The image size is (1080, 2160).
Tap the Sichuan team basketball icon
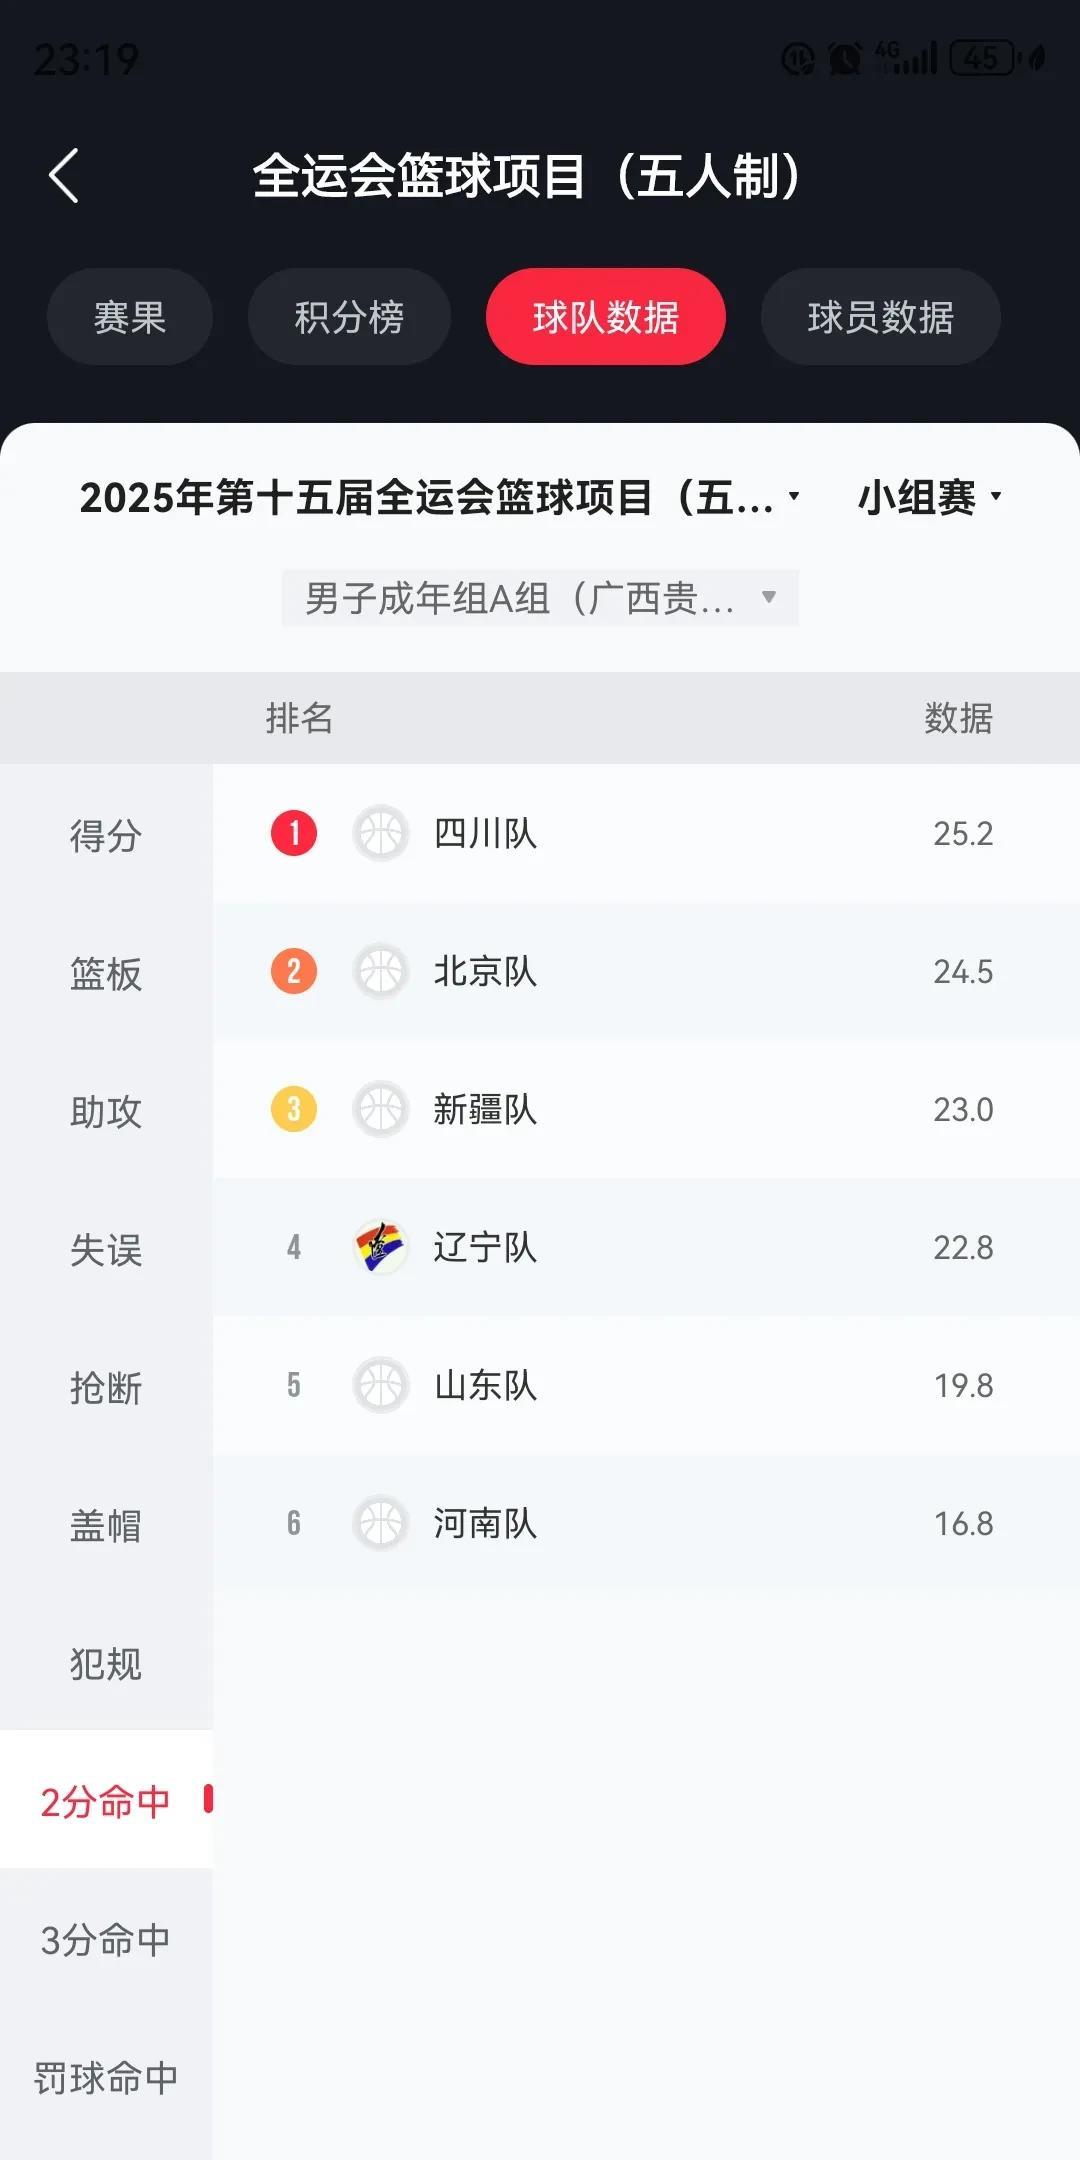click(381, 833)
